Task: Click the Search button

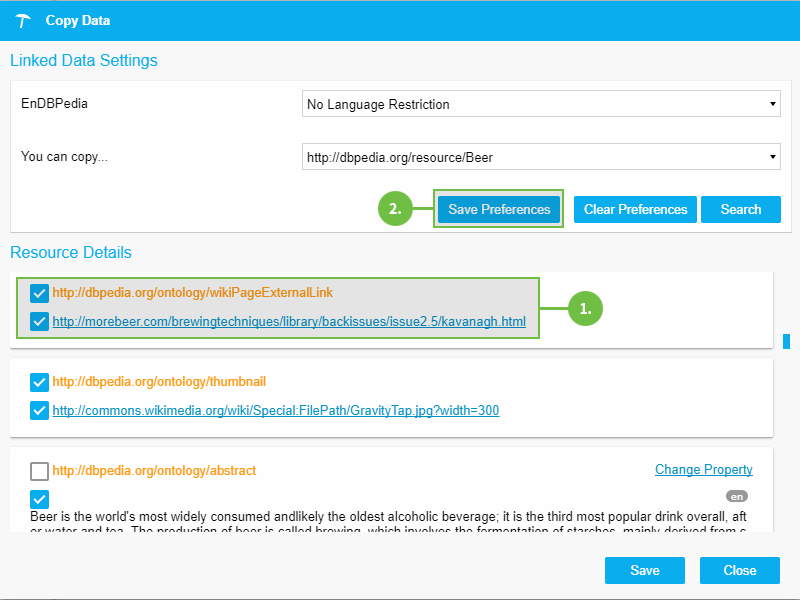Action: pos(740,209)
